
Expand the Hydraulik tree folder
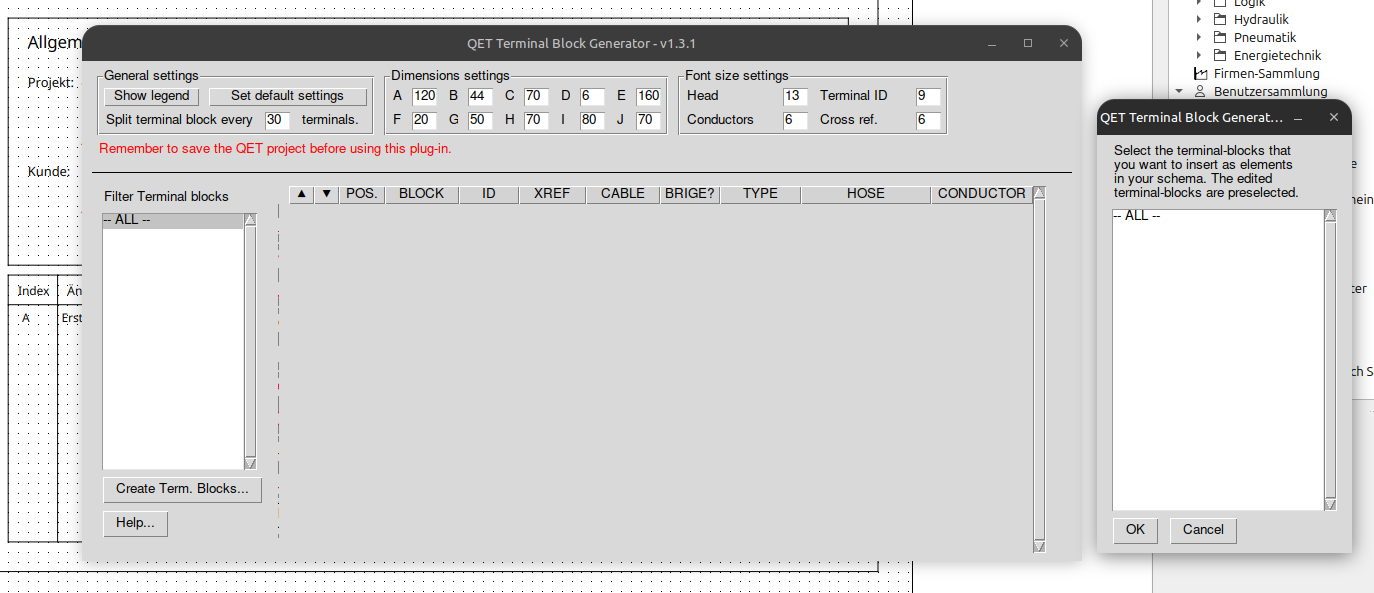[1199, 20]
